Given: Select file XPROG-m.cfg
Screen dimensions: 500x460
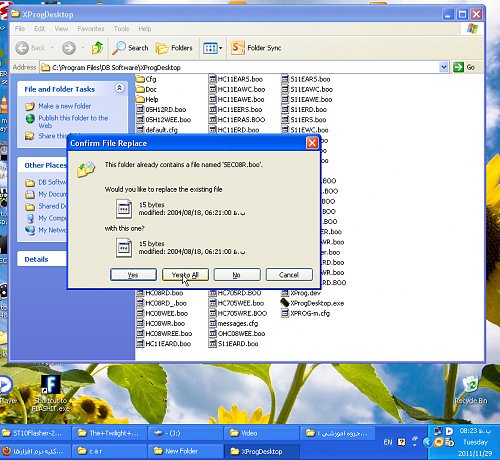Looking at the screenshot, I should tap(306, 313).
